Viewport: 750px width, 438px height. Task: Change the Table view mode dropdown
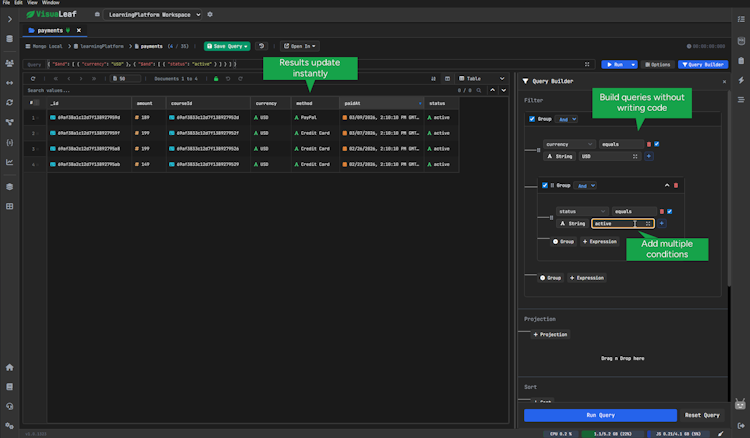(482, 78)
